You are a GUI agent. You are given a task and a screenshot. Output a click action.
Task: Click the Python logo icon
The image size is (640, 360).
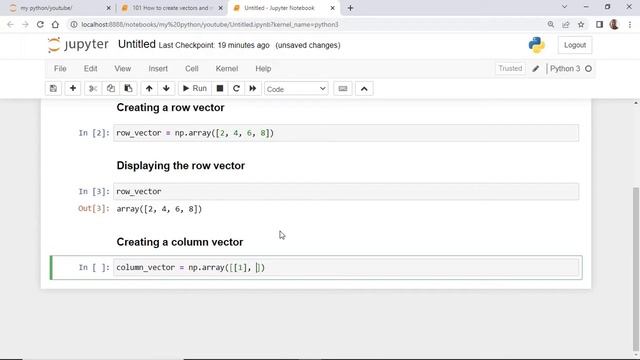click(x=536, y=45)
